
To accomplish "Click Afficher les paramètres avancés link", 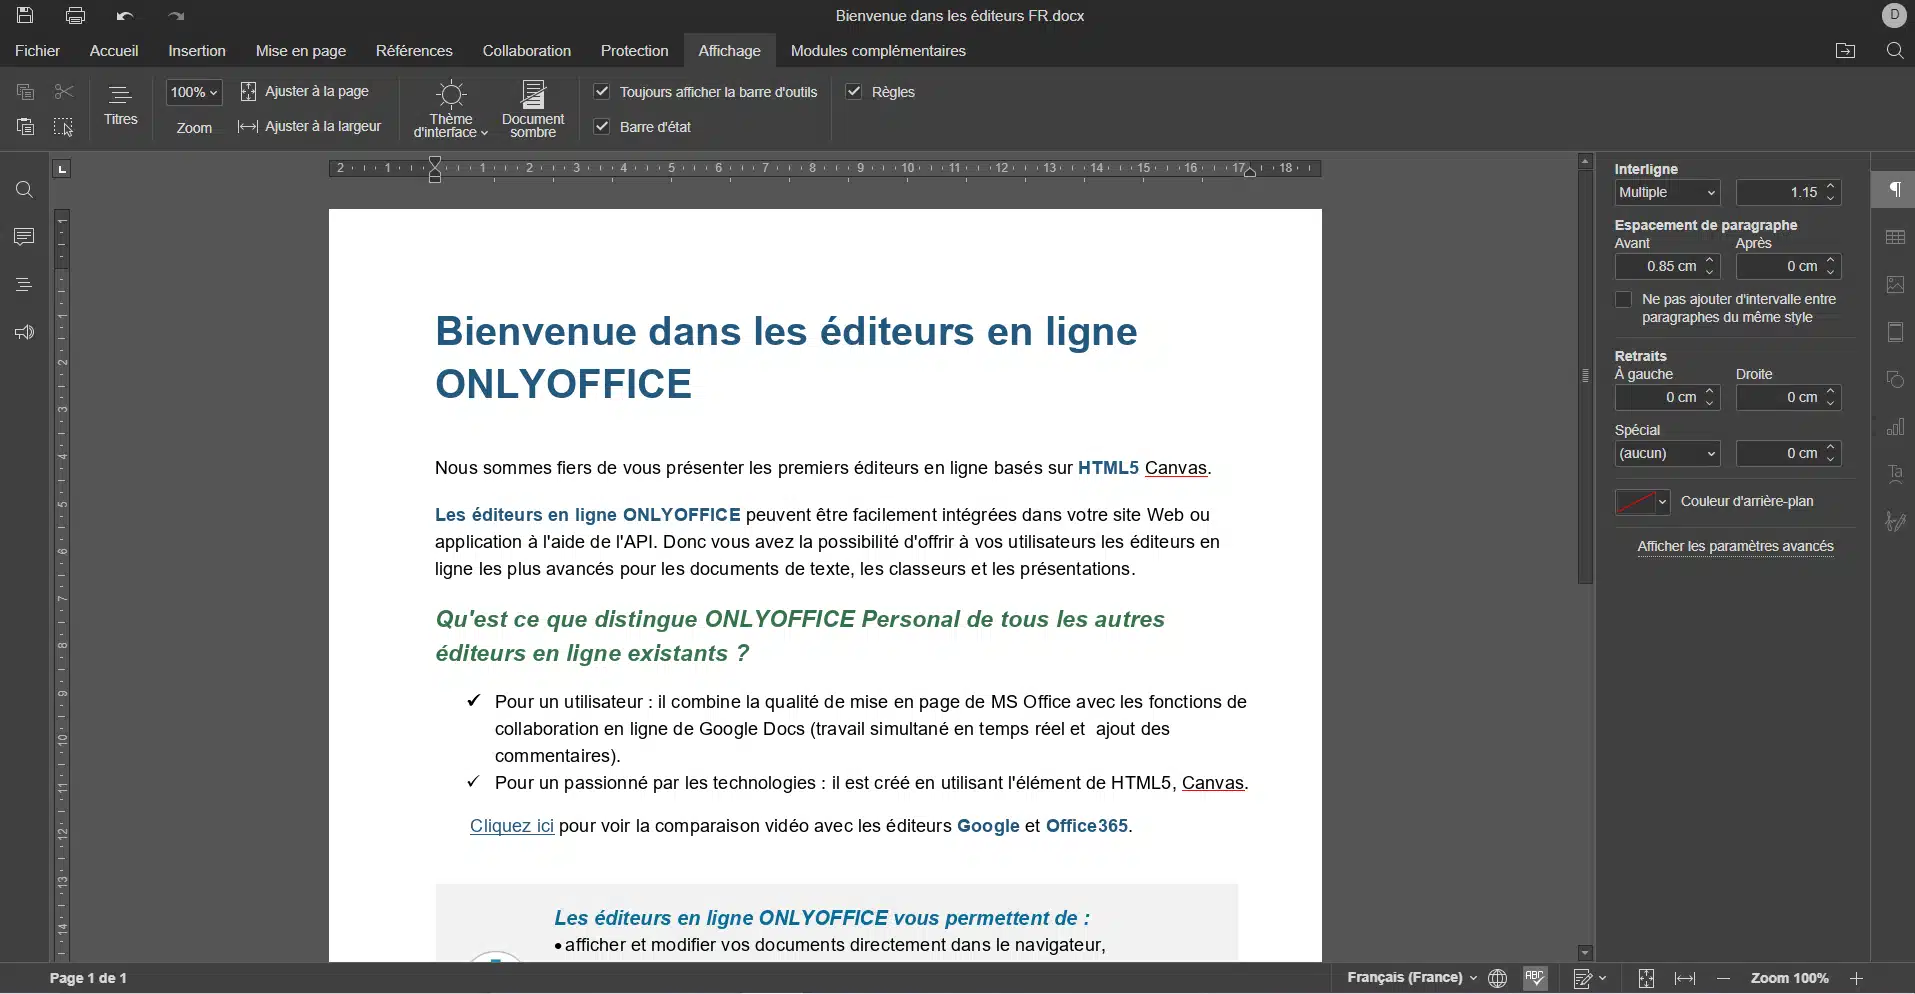I will (x=1735, y=546).
